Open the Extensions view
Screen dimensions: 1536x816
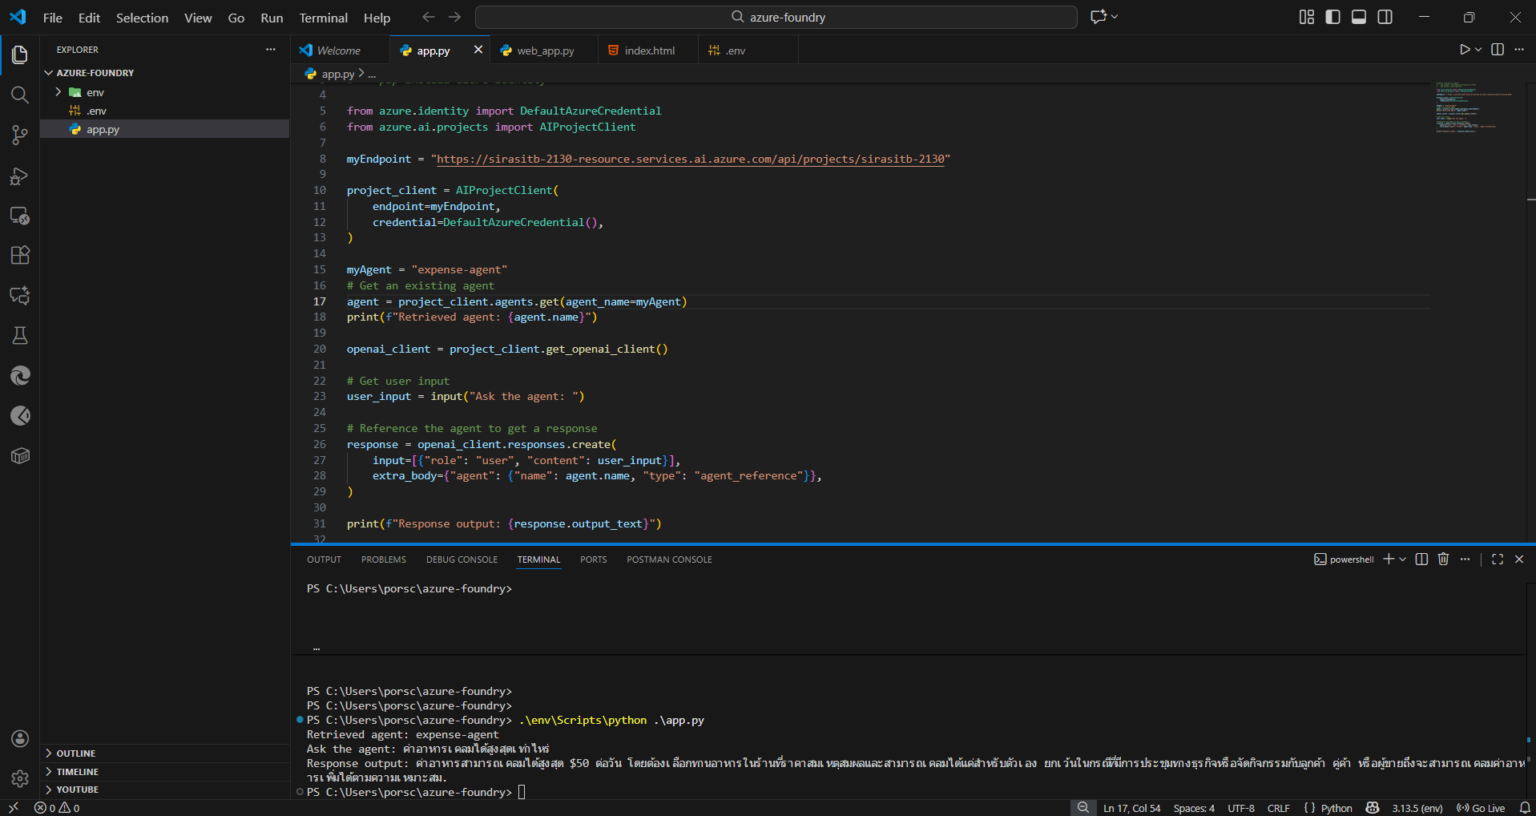19,255
